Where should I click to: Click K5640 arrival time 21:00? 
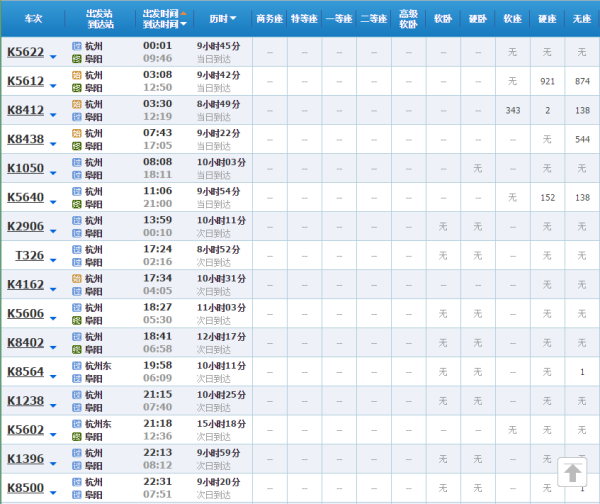coord(157,204)
